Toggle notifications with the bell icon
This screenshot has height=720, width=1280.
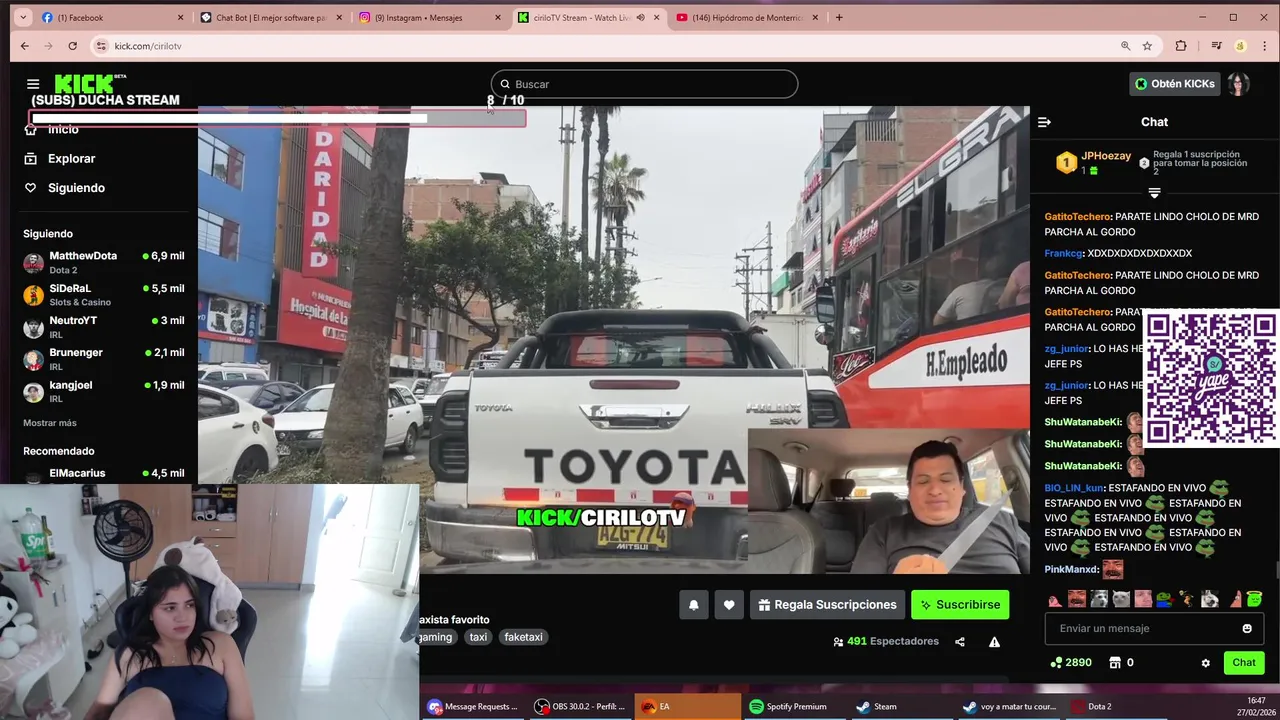(x=693, y=605)
